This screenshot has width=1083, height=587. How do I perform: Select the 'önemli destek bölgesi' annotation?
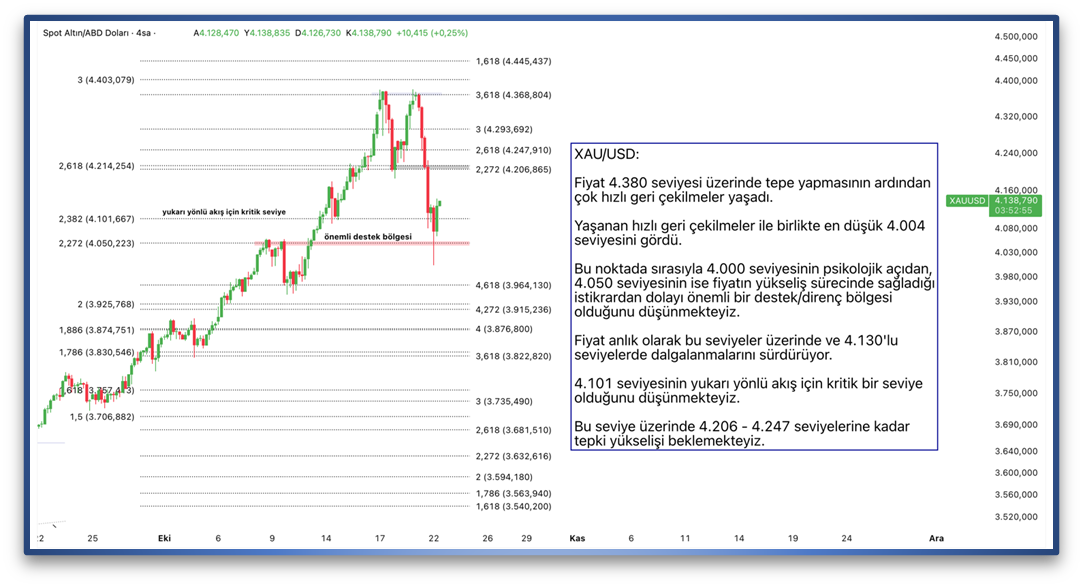[368, 237]
